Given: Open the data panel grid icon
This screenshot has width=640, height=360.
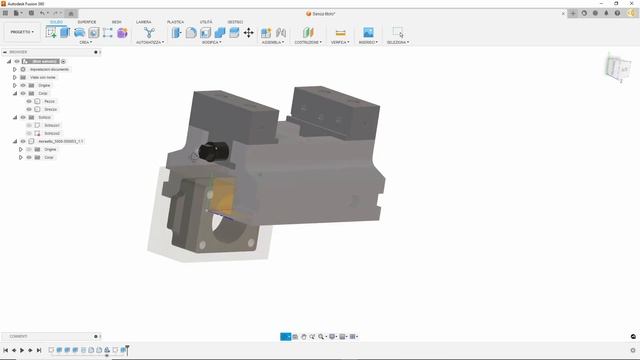Looking at the screenshot, I should [x=5, y=13].
